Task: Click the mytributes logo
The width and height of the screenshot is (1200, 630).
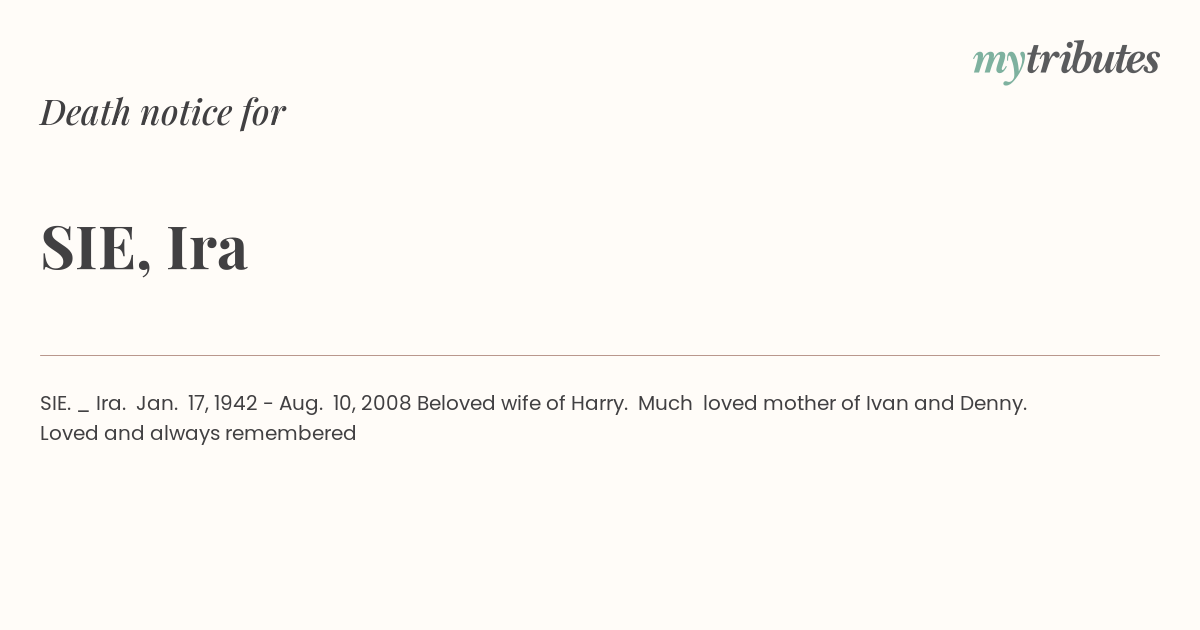Action: pos(1066,61)
